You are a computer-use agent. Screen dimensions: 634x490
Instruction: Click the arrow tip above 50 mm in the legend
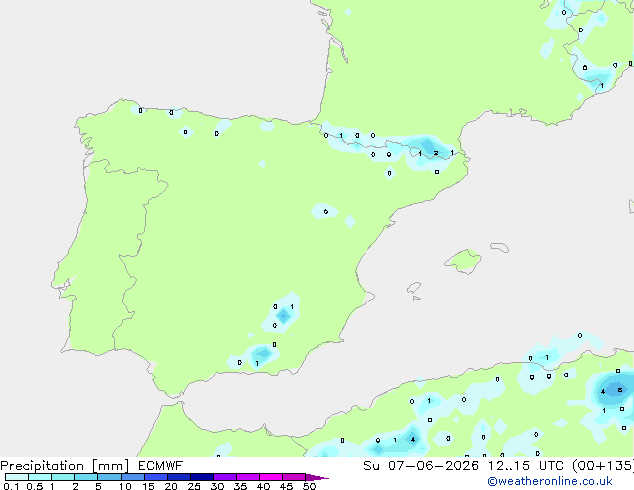click(317, 477)
